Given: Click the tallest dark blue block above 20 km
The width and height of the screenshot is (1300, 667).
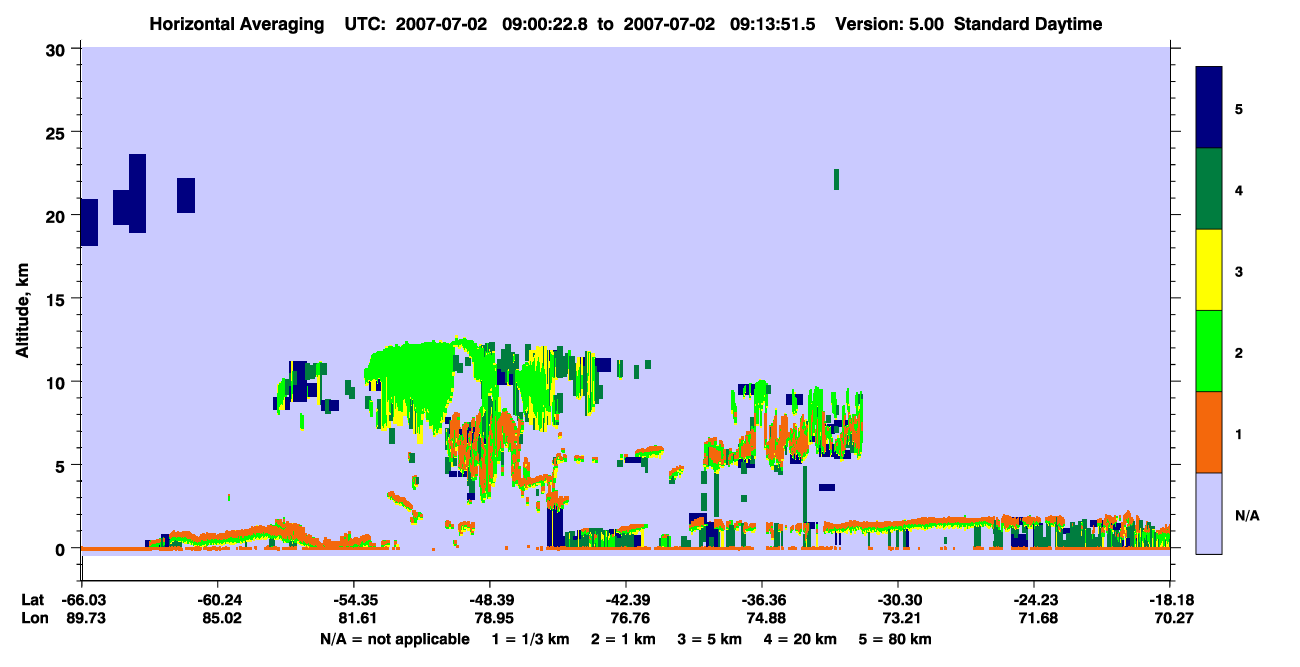Looking at the screenshot, I should [x=138, y=194].
